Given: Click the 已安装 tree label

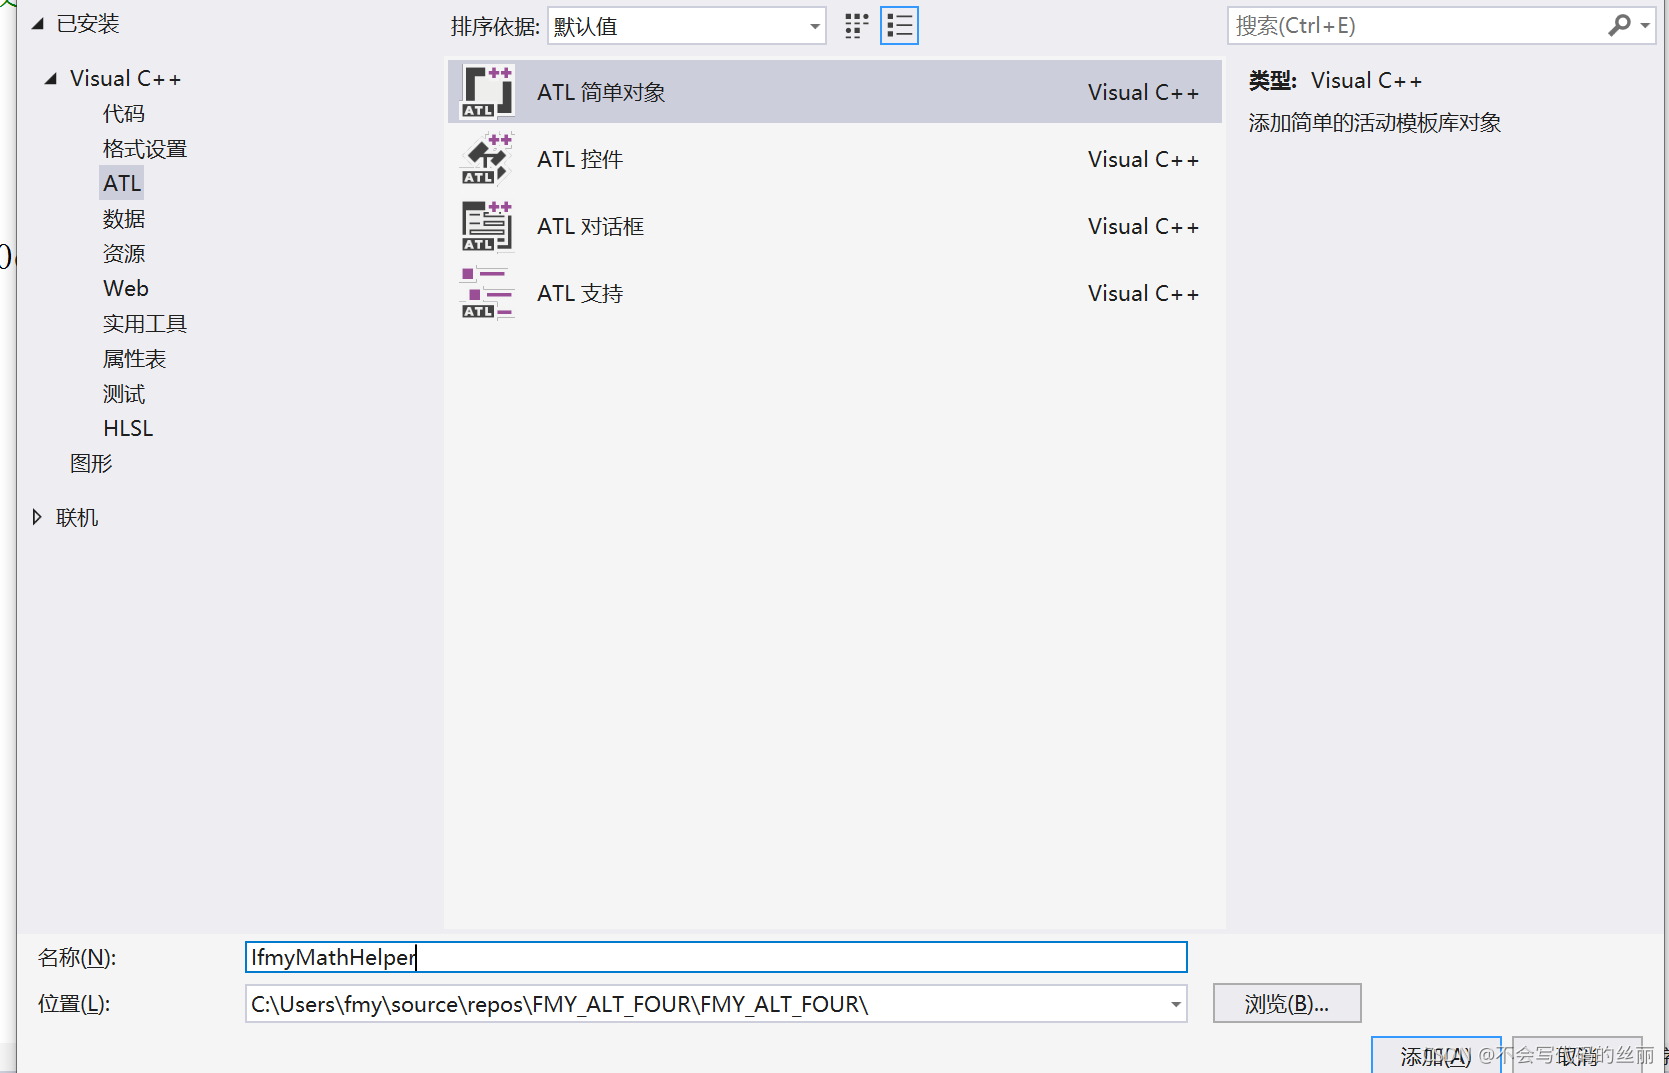Looking at the screenshot, I should (x=88, y=24).
